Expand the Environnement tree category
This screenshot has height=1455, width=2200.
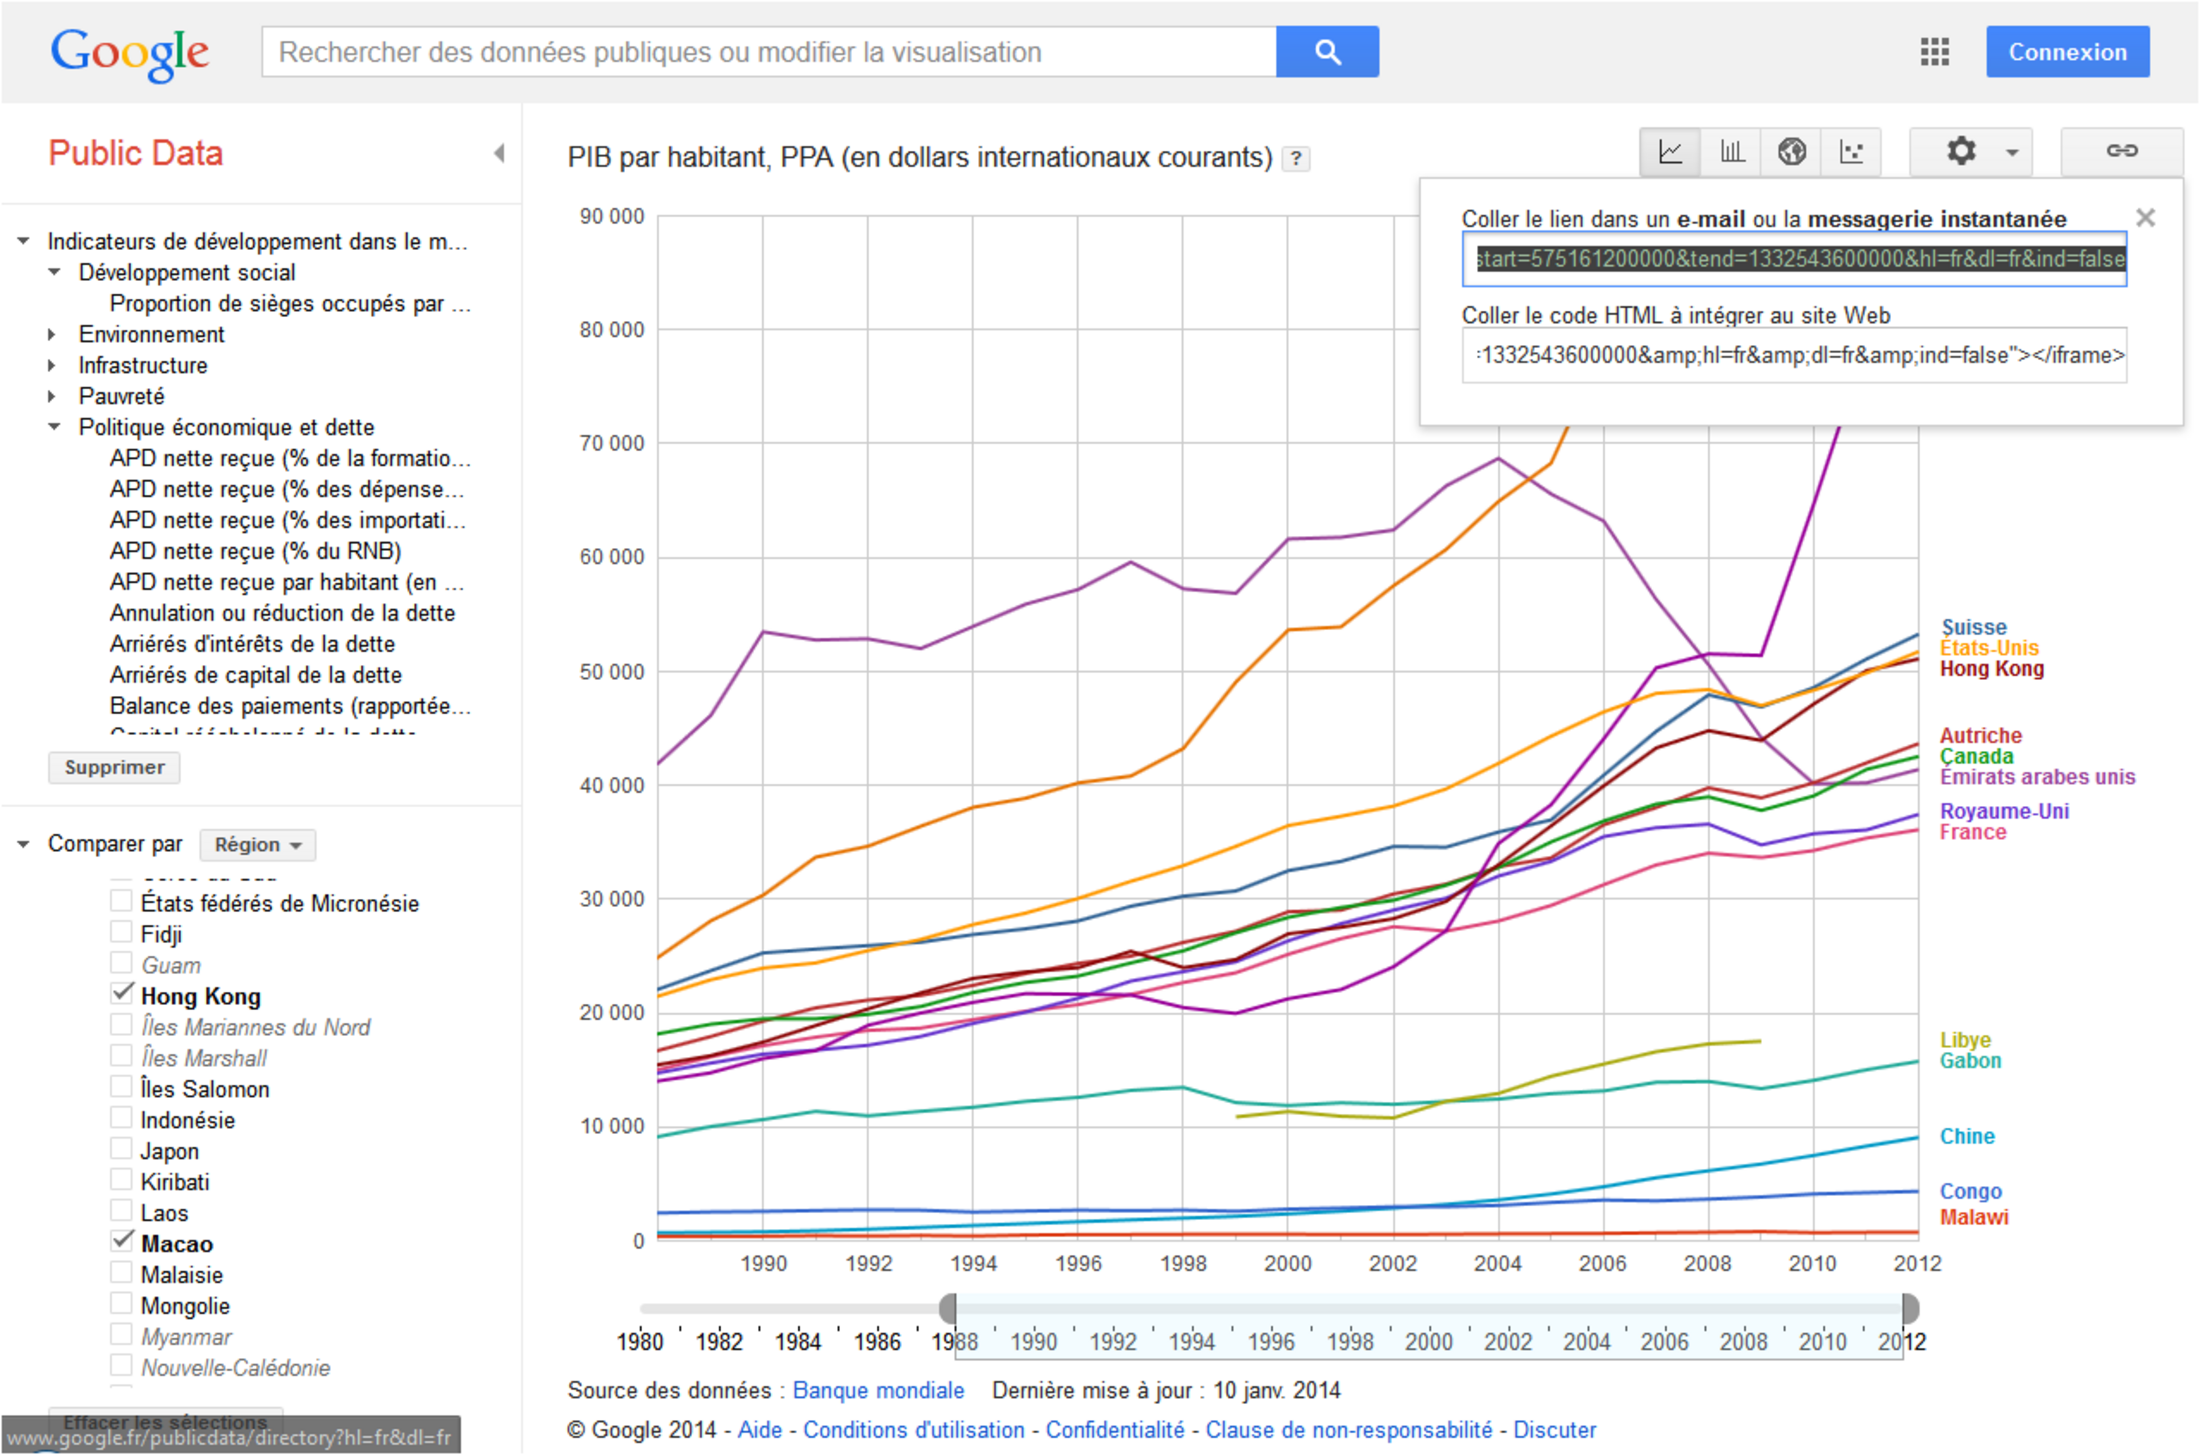point(53,335)
